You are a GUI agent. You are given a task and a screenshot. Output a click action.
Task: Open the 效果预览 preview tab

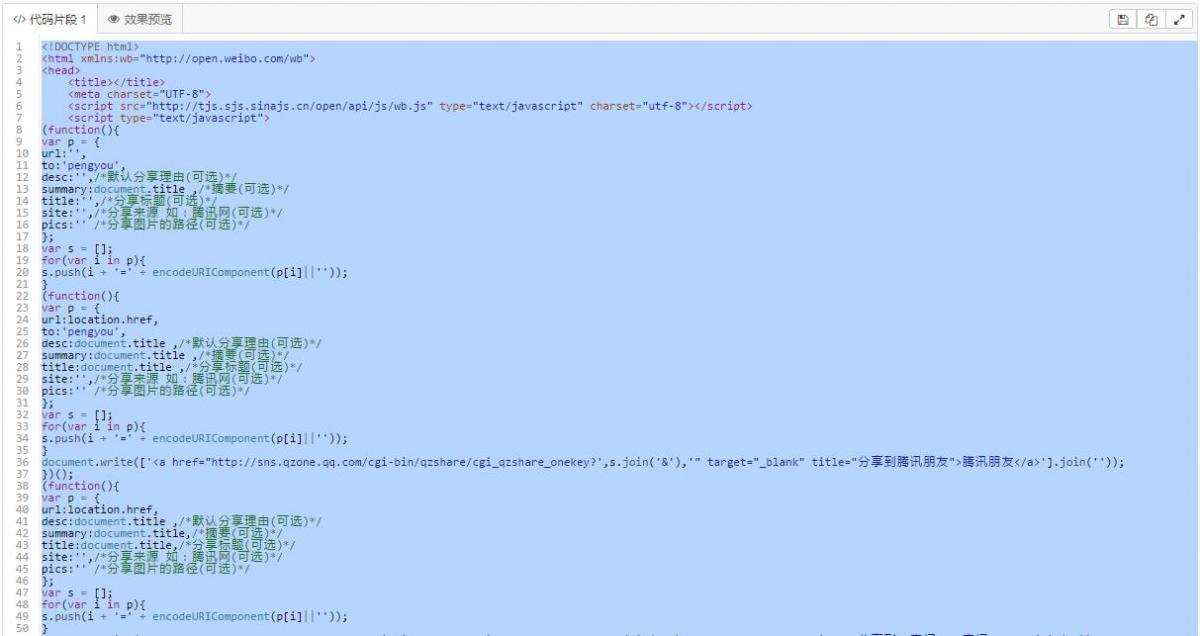coord(138,19)
